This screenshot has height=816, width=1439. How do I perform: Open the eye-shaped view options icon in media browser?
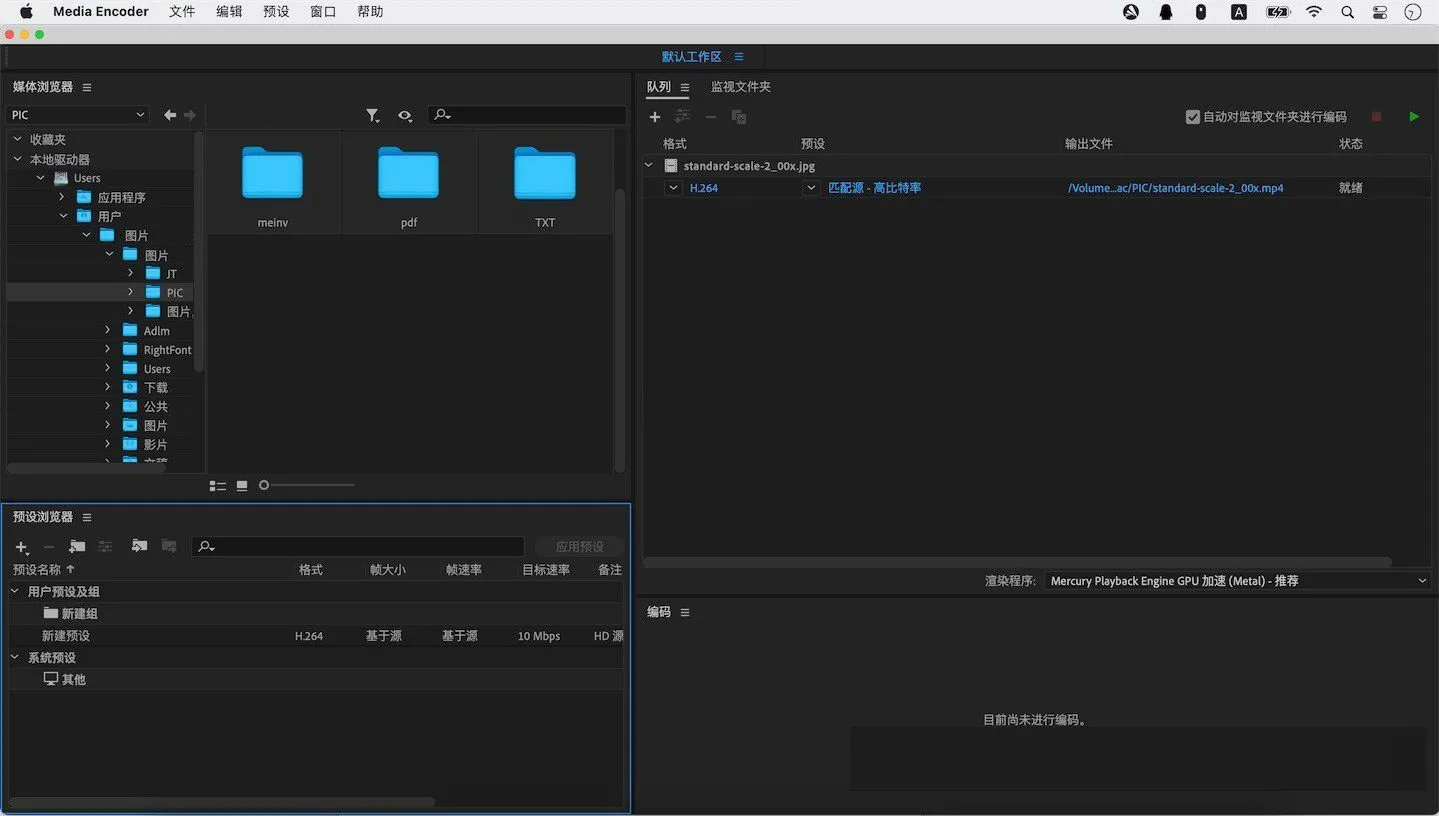click(404, 116)
